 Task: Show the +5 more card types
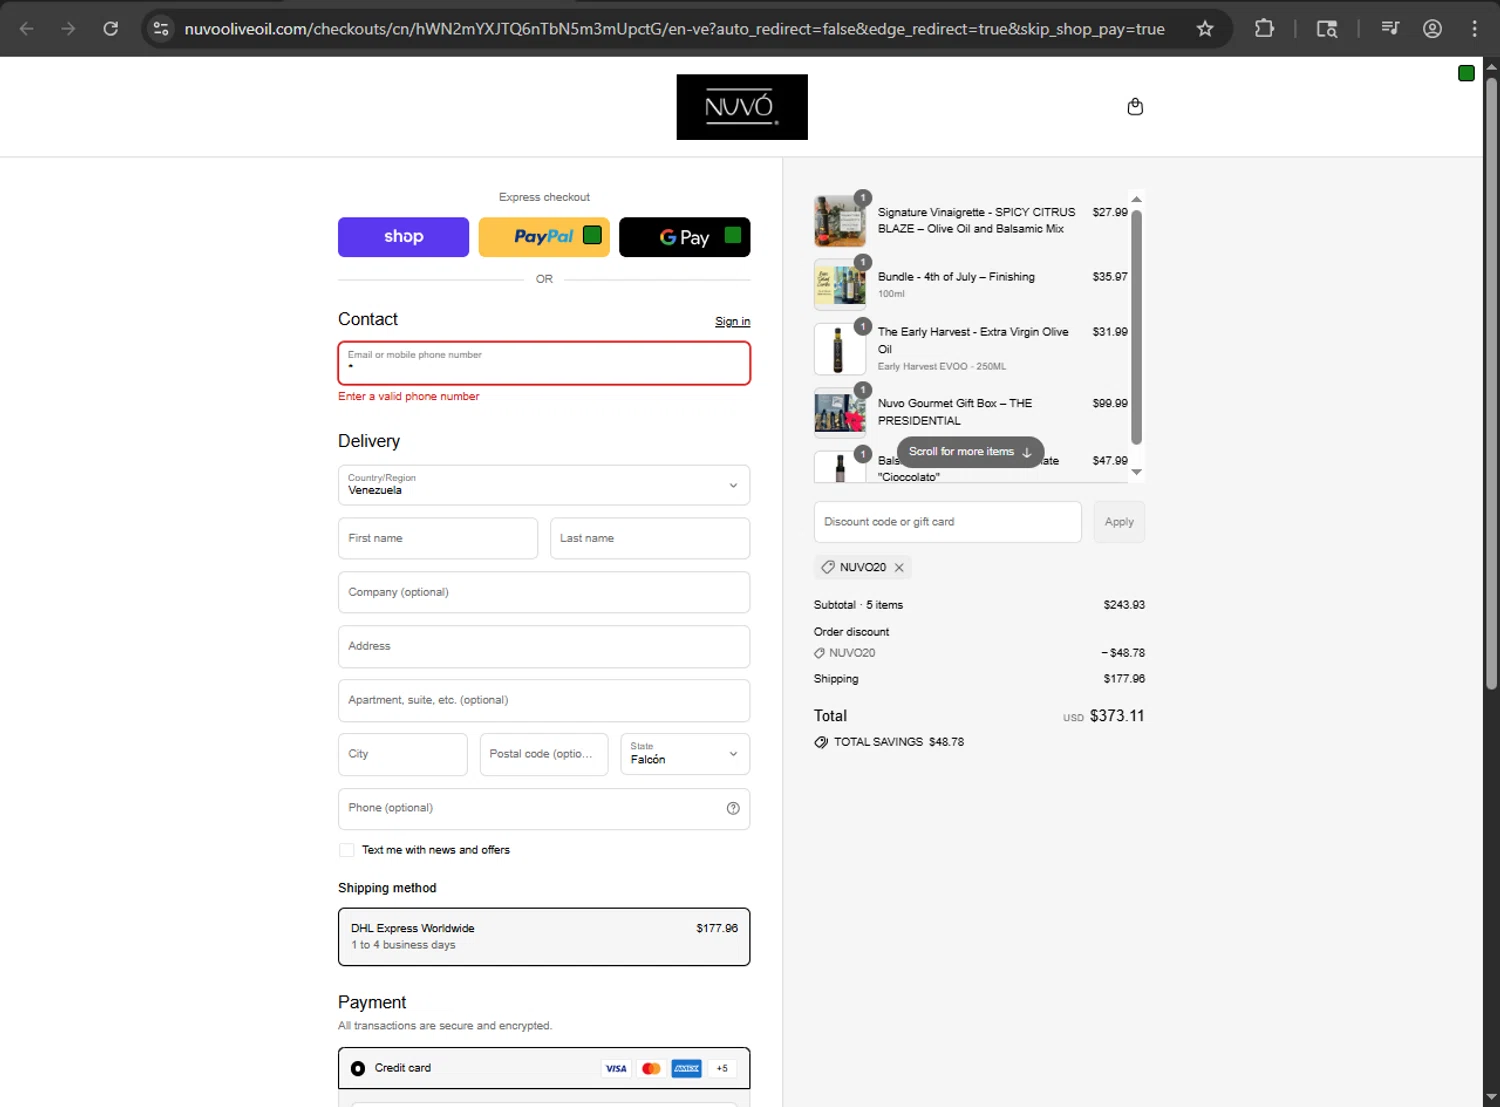coord(722,1068)
